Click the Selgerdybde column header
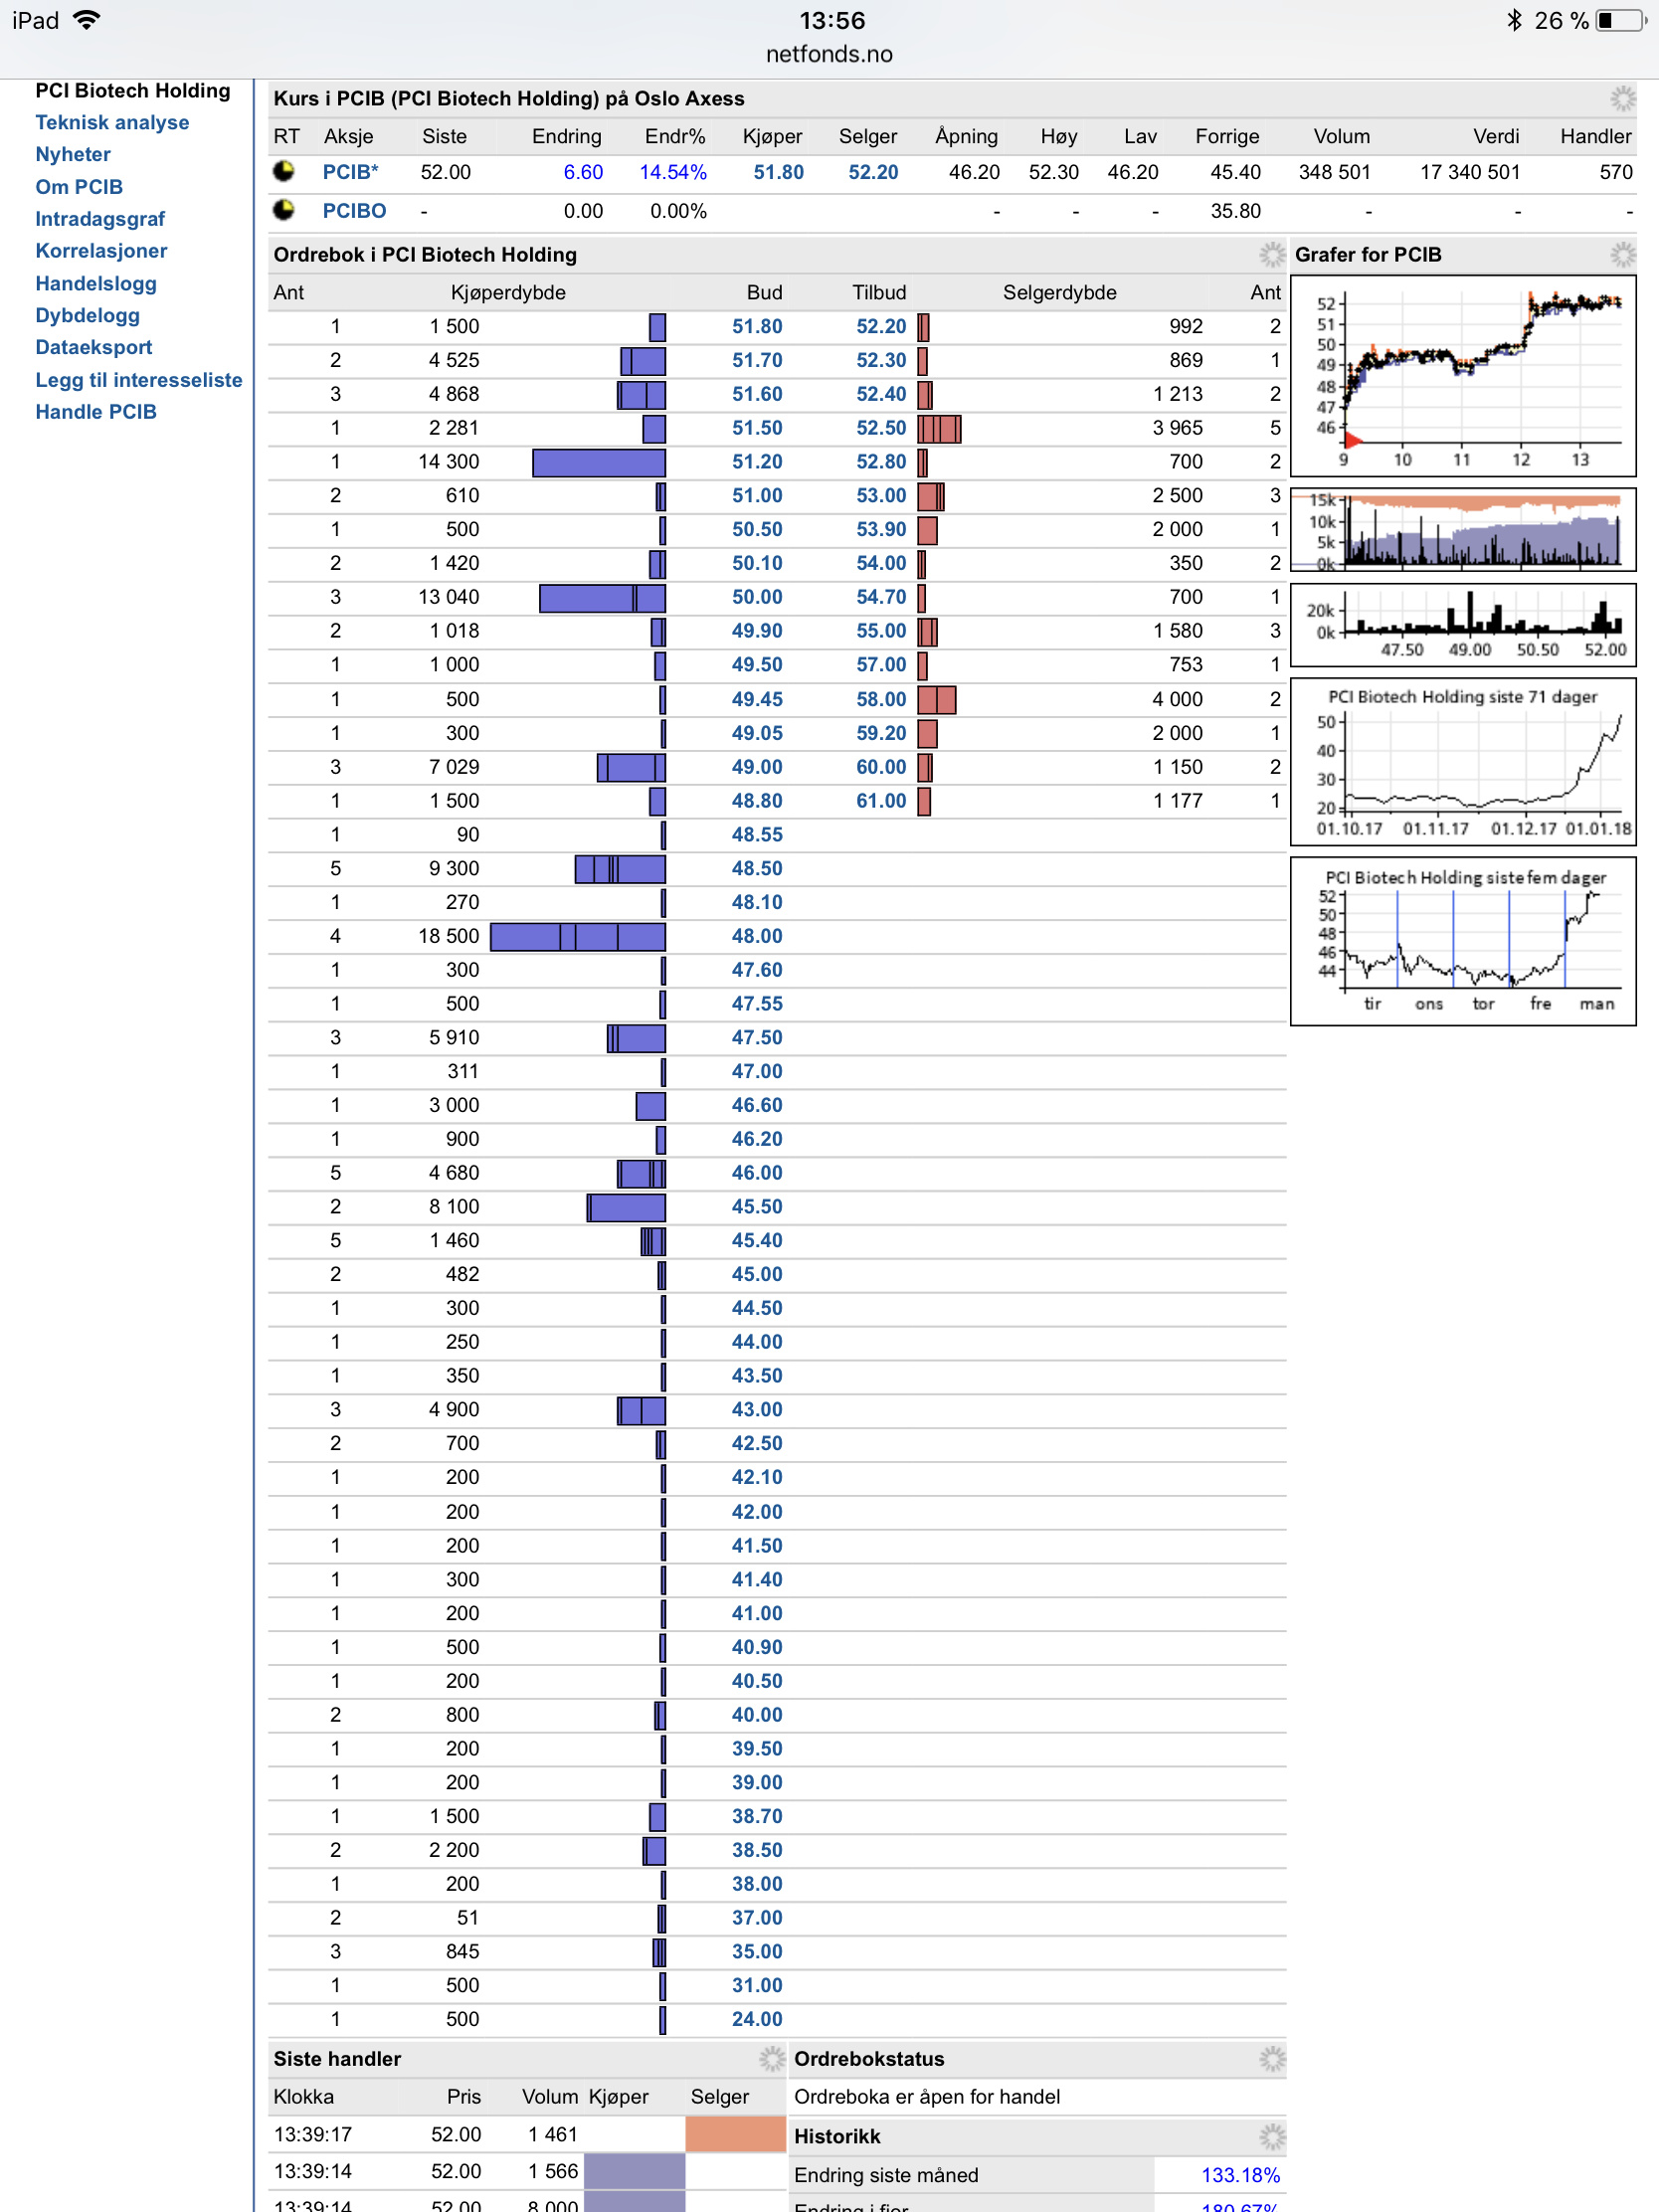The image size is (1659, 2212). [x=1059, y=292]
